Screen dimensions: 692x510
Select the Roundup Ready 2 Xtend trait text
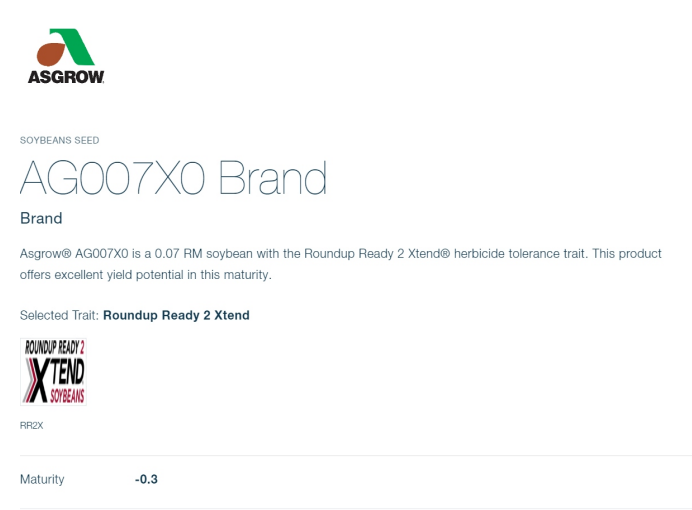176,315
